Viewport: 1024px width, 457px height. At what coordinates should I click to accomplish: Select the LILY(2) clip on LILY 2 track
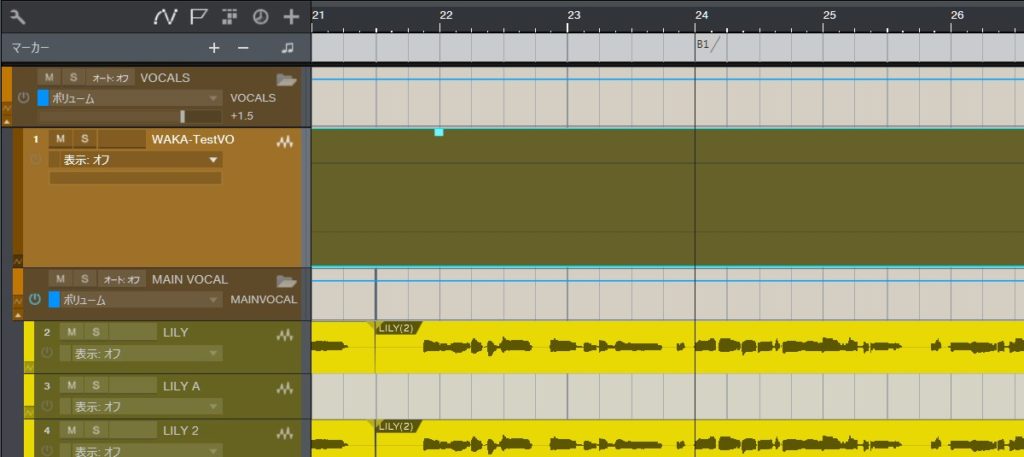[699, 439]
